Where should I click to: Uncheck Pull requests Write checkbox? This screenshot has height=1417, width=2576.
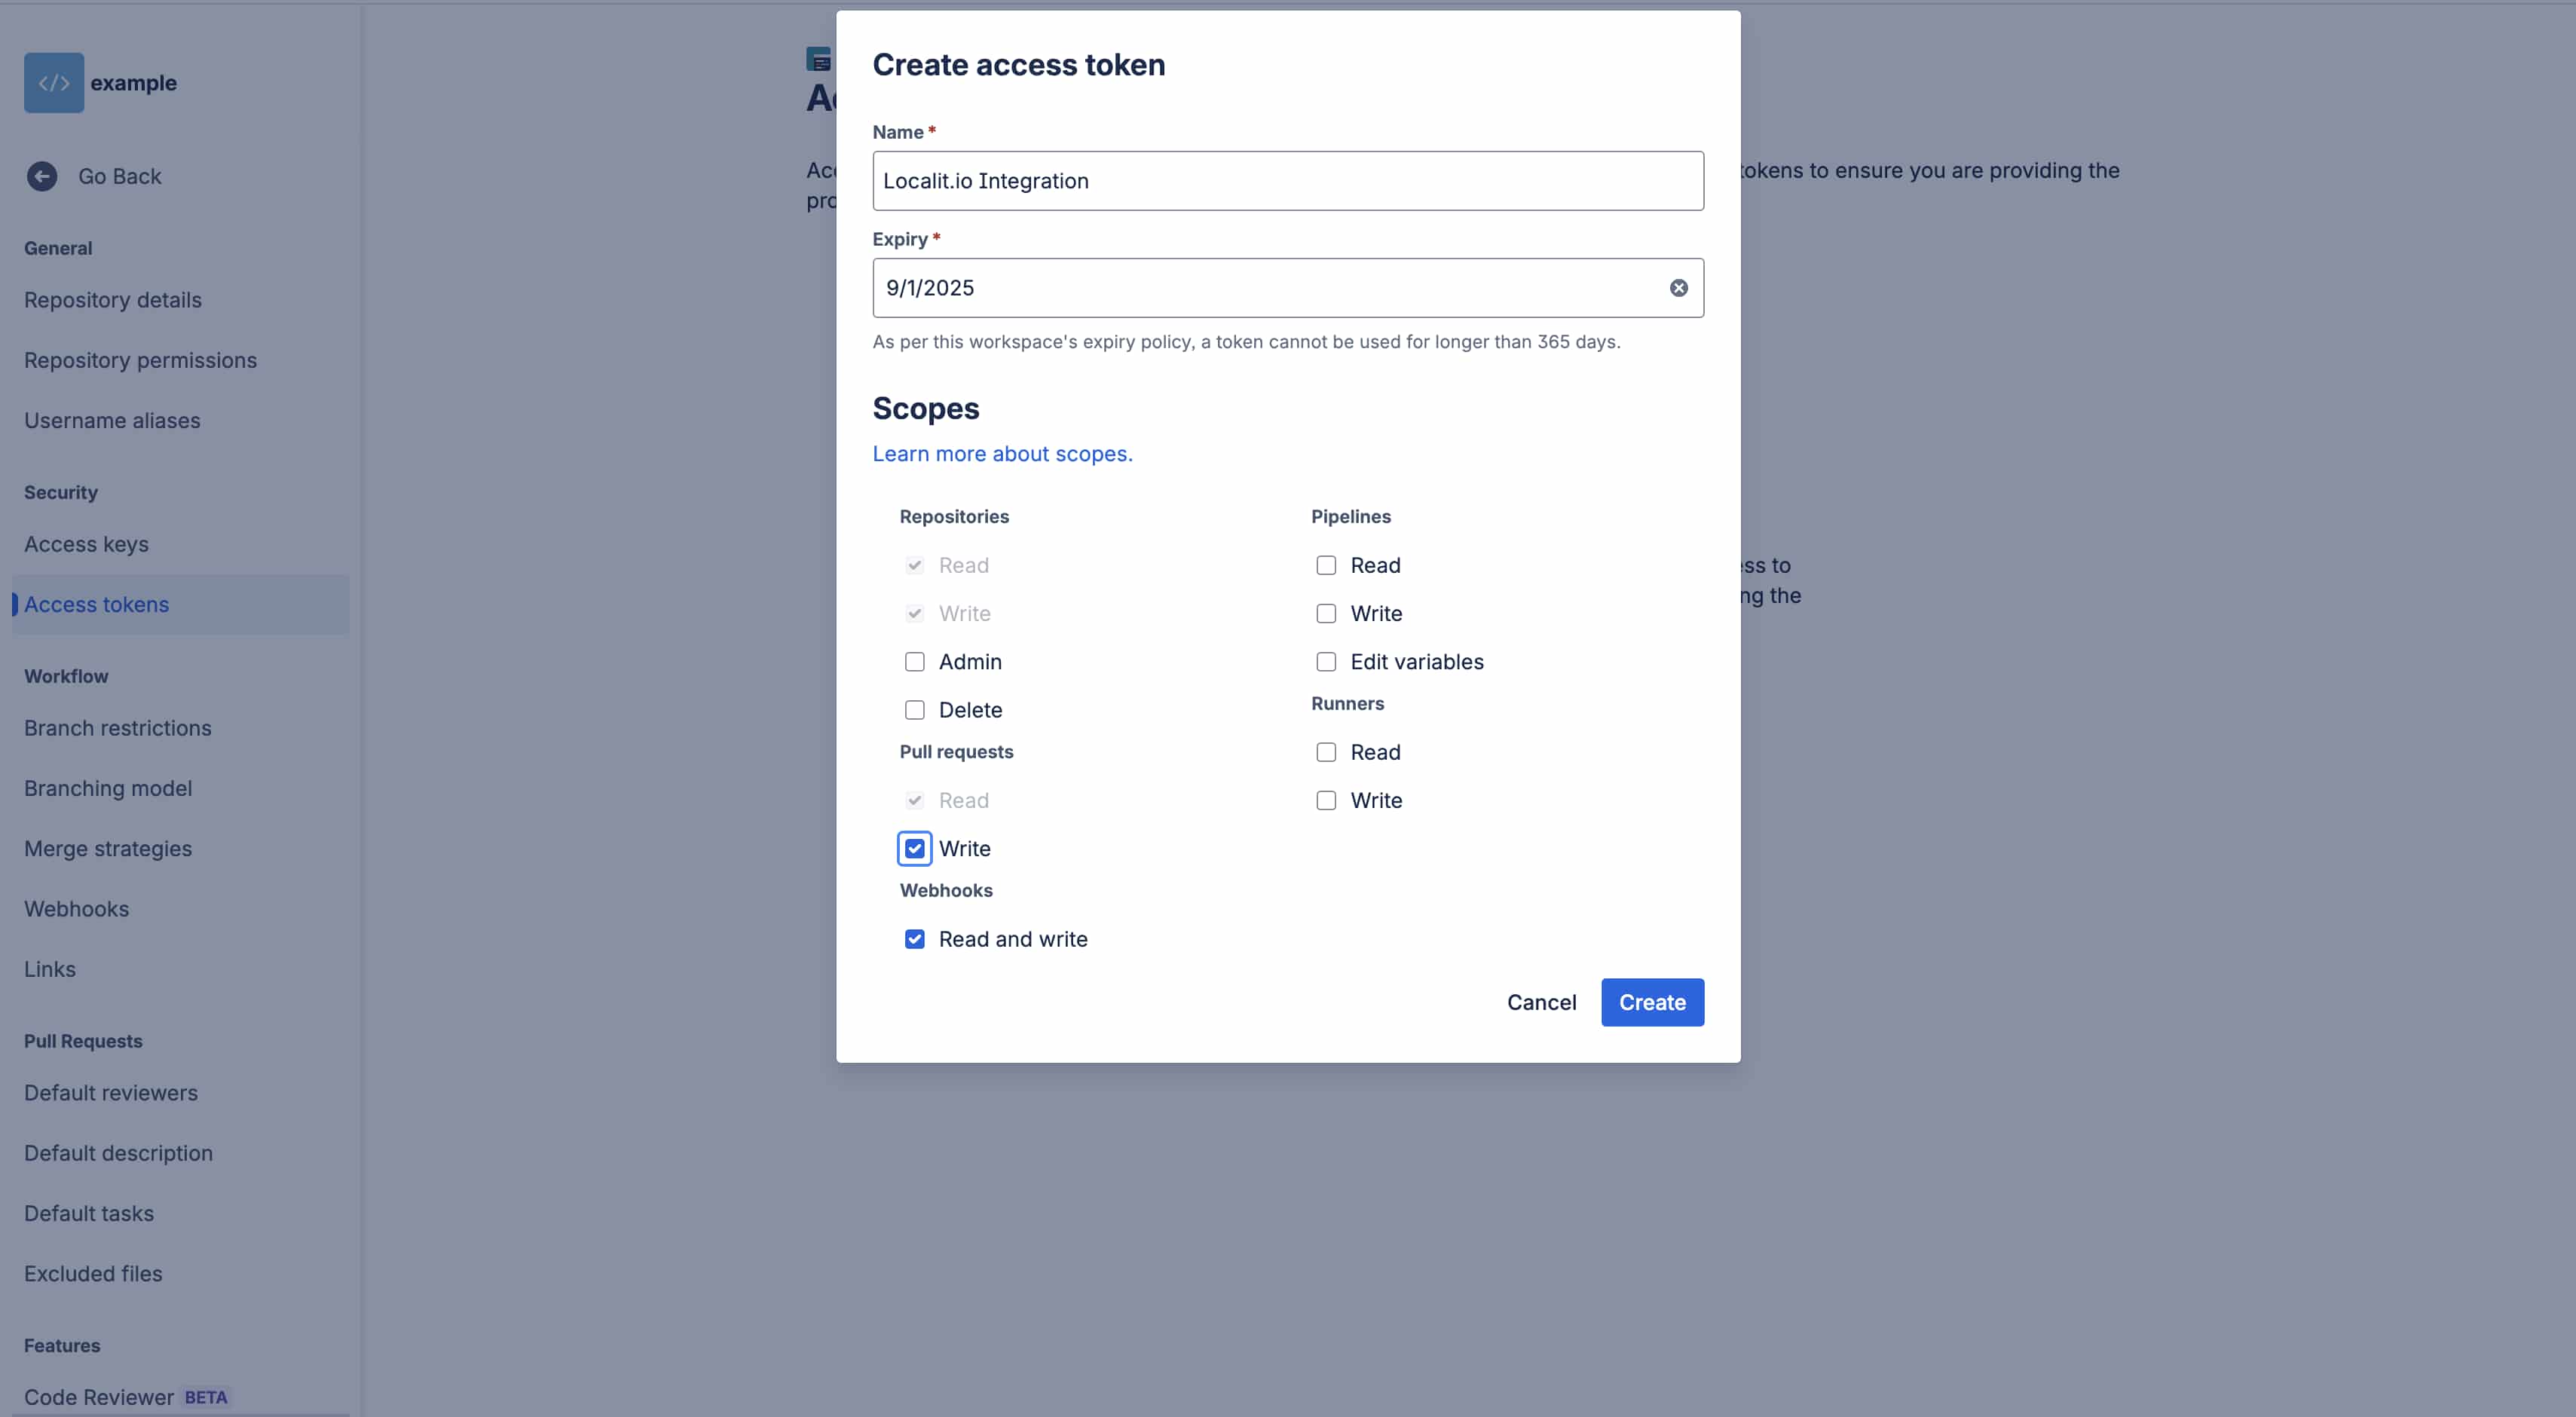pos(914,849)
